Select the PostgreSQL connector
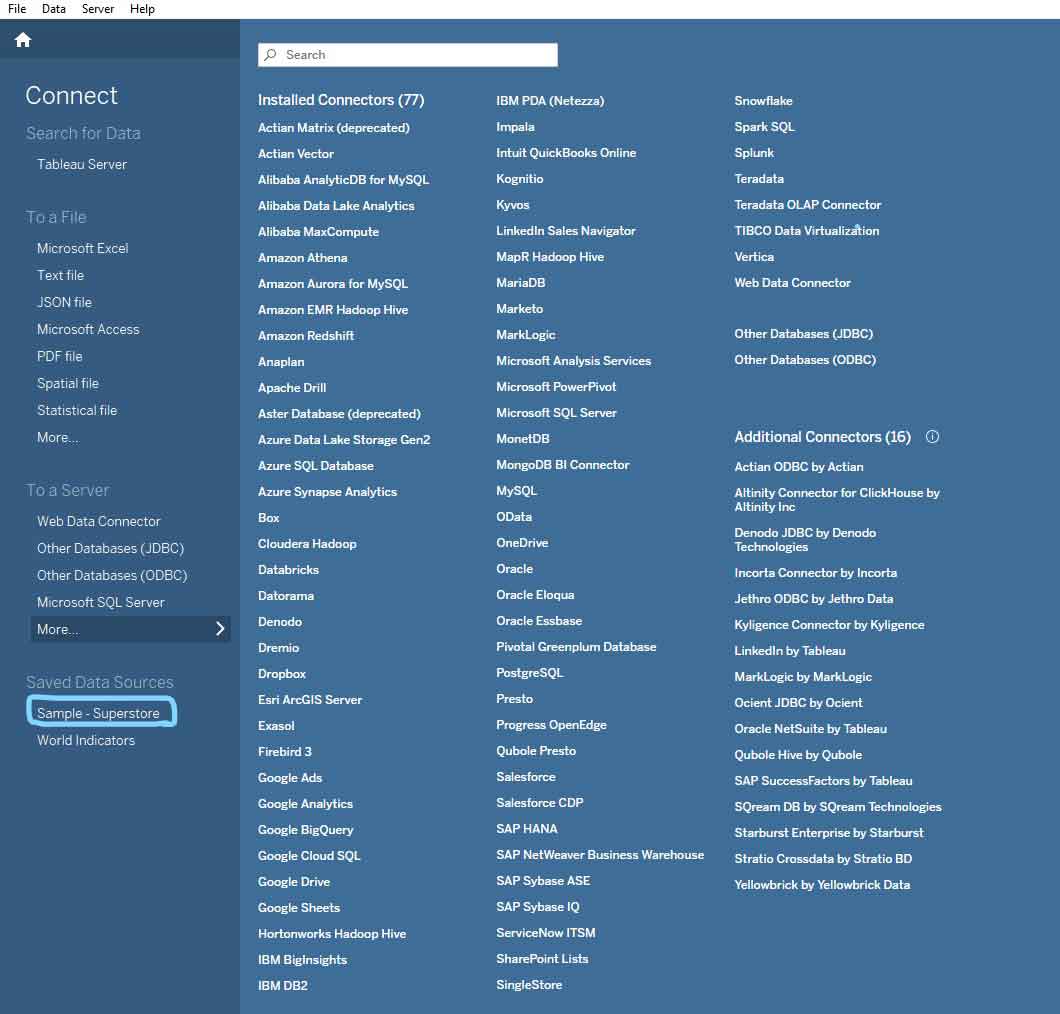The width and height of the screenshot is (1060, 1014). [529, 673]
